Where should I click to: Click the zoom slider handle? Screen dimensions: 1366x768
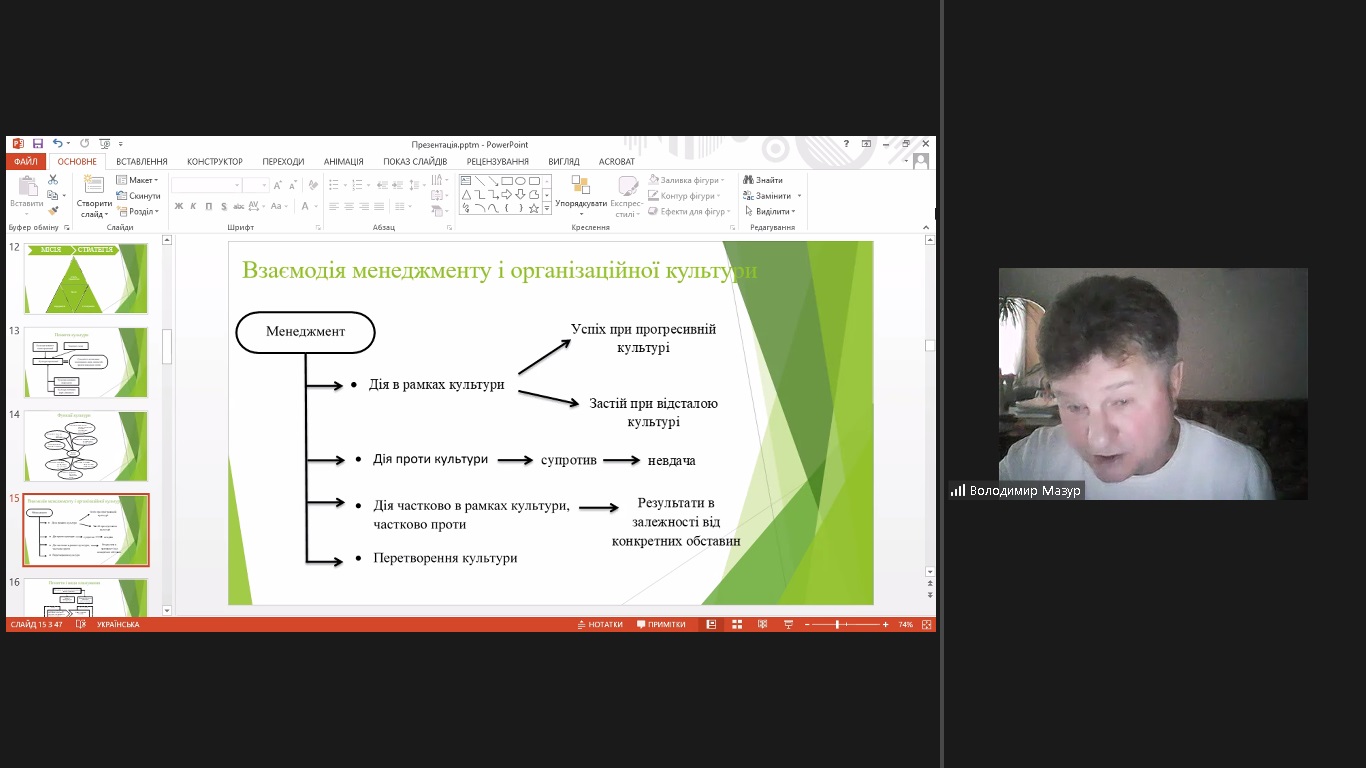[x=837, y=624]
